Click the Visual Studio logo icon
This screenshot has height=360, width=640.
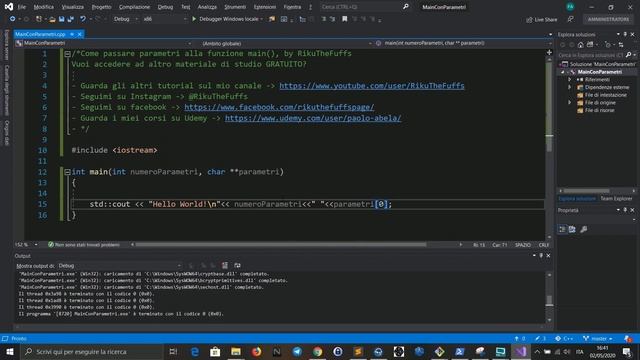[x=8, y=7]
